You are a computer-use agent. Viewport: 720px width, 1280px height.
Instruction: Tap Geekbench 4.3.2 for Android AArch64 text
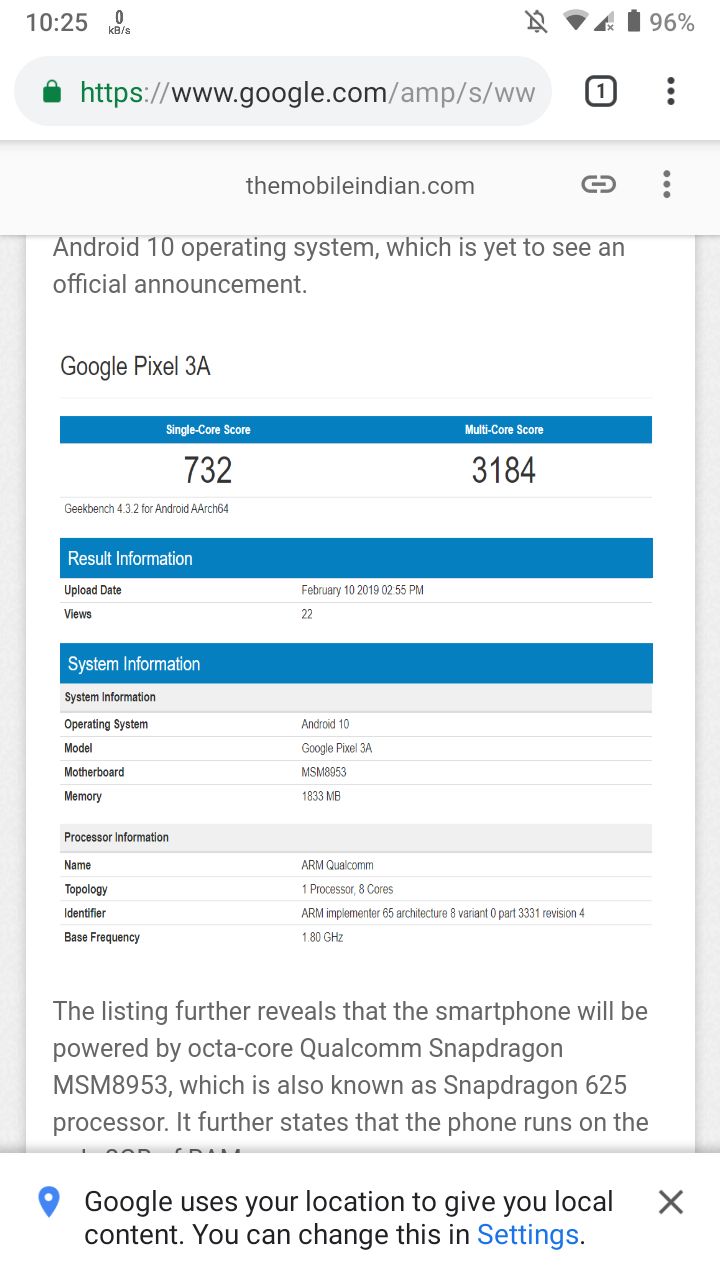[x=147, y=509]
